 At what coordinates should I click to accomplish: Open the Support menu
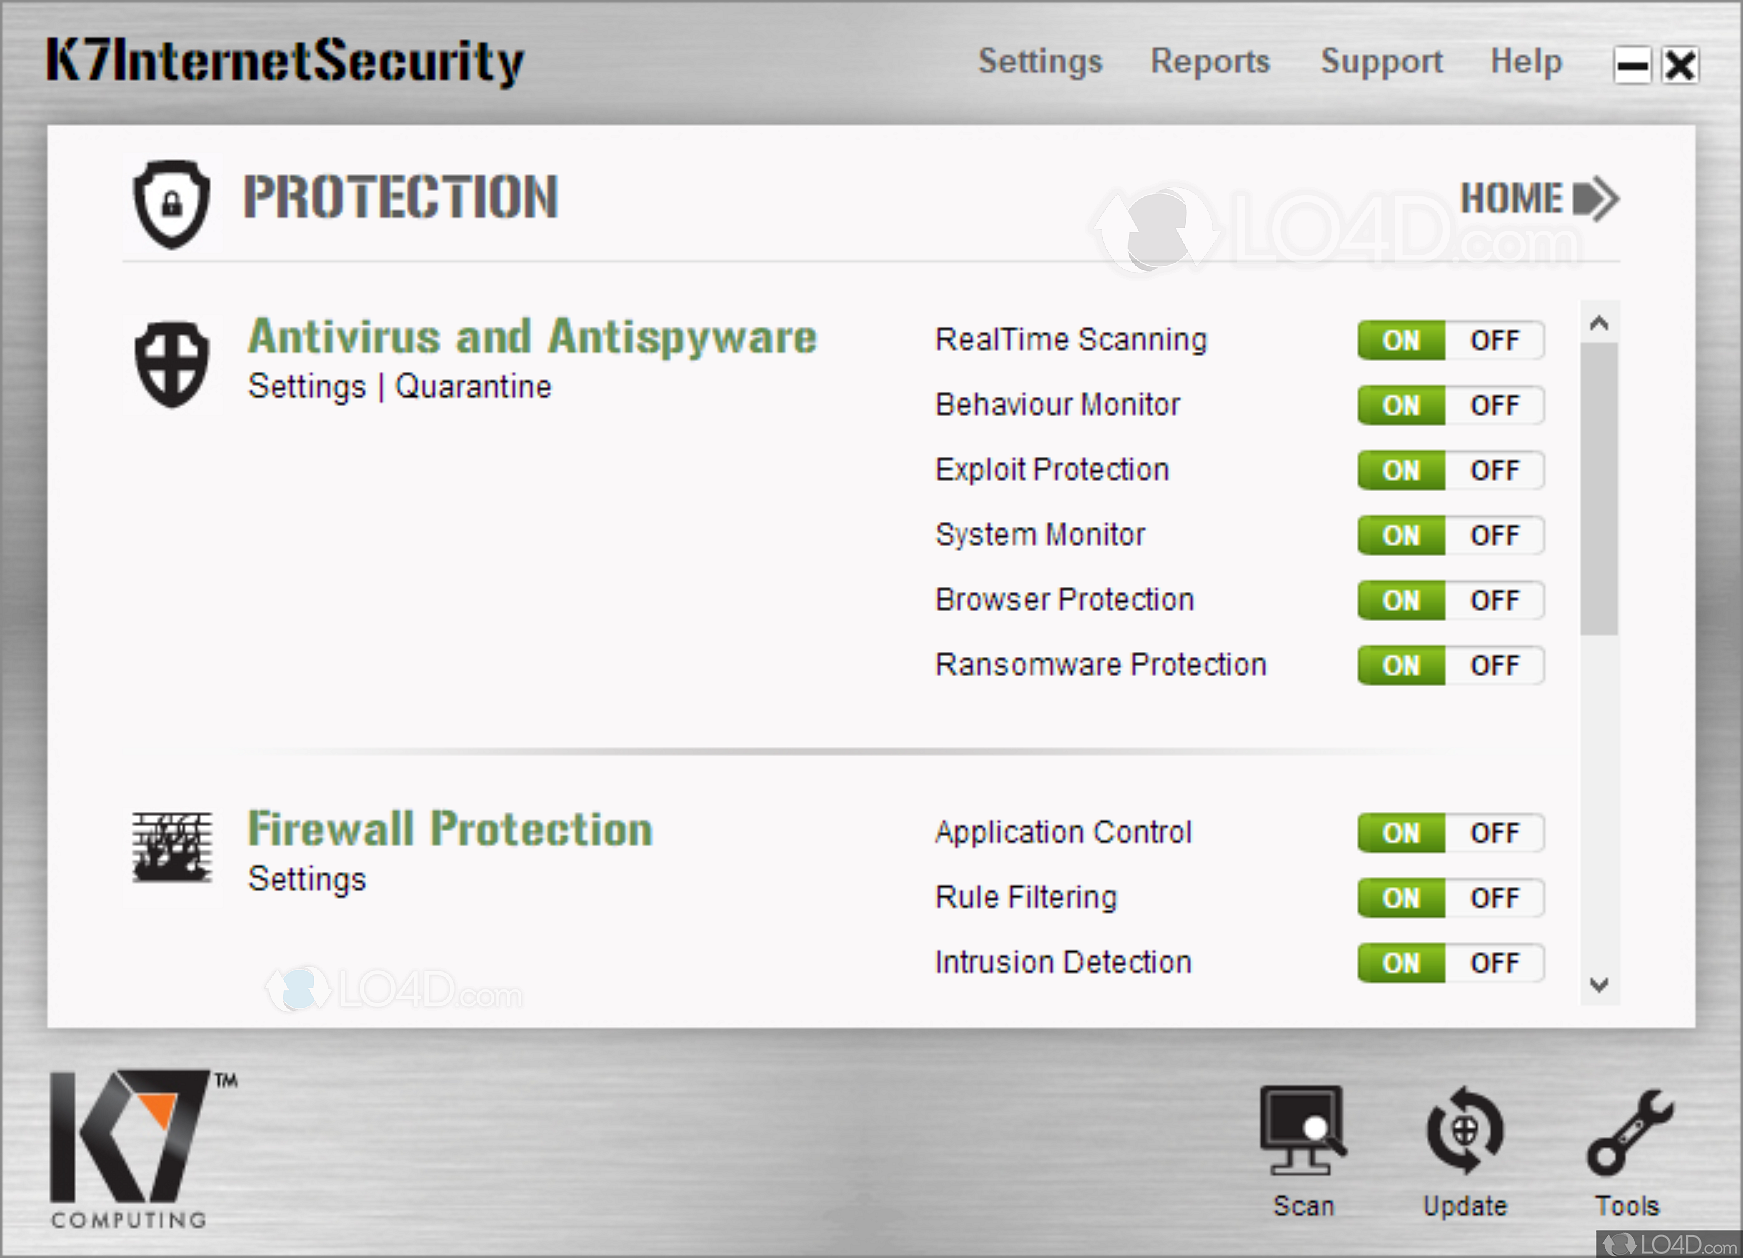click(x=1382, y=62)
